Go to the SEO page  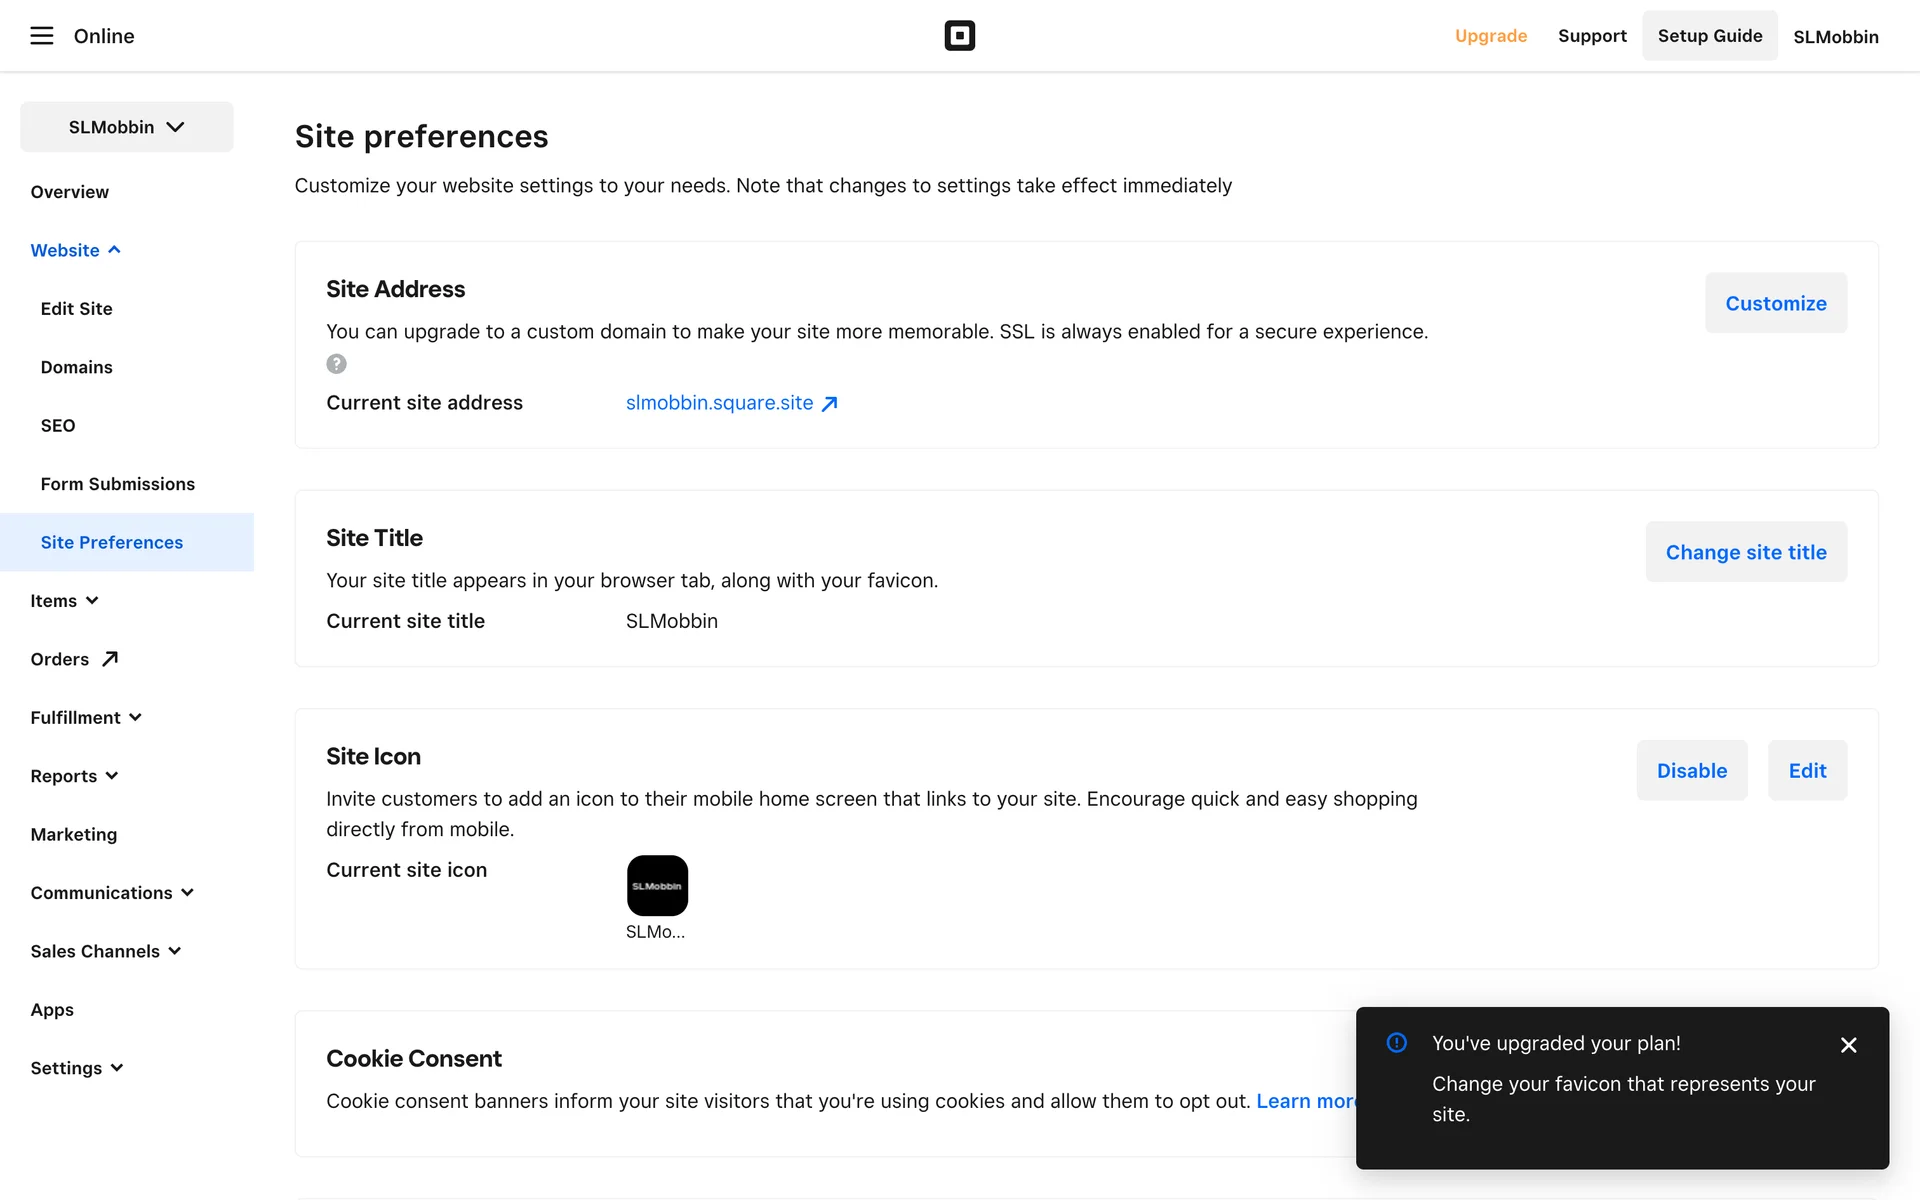pyautogui.click(x=58, y=426)
